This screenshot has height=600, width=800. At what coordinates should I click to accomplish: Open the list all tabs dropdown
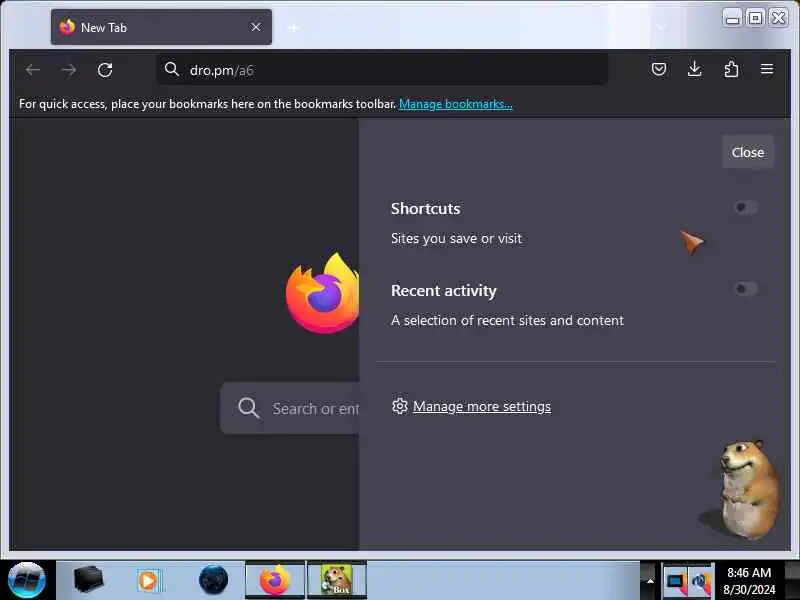[661, 27]
